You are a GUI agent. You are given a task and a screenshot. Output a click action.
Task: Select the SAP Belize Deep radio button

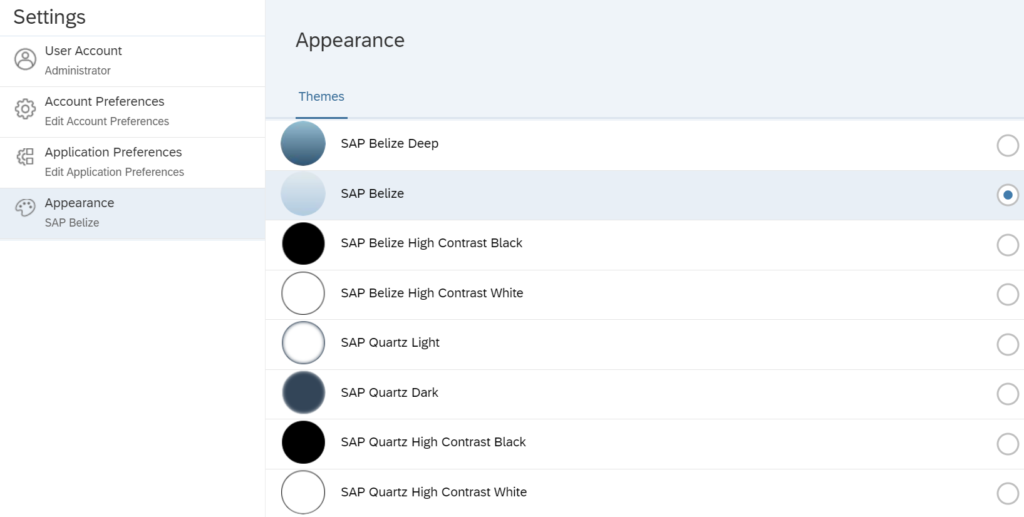[1008, 145]
